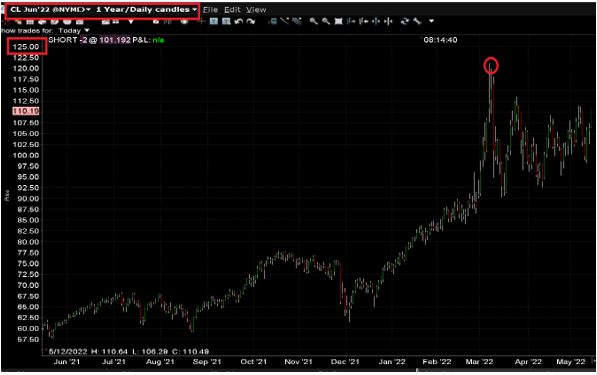597x375 pixels.
Task: Click the gray bar with left arrow icon
Action: [363, 21]
